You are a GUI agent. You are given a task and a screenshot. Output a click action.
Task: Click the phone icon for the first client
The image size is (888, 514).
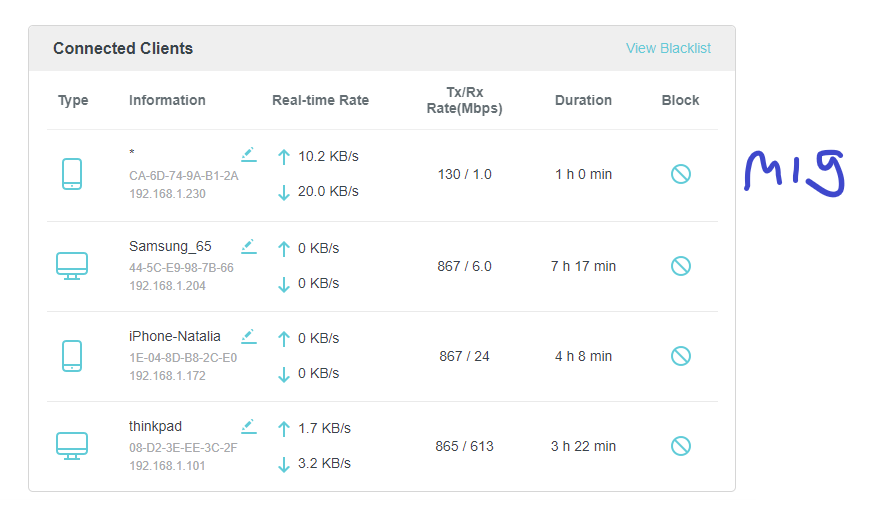coord(72,174)
